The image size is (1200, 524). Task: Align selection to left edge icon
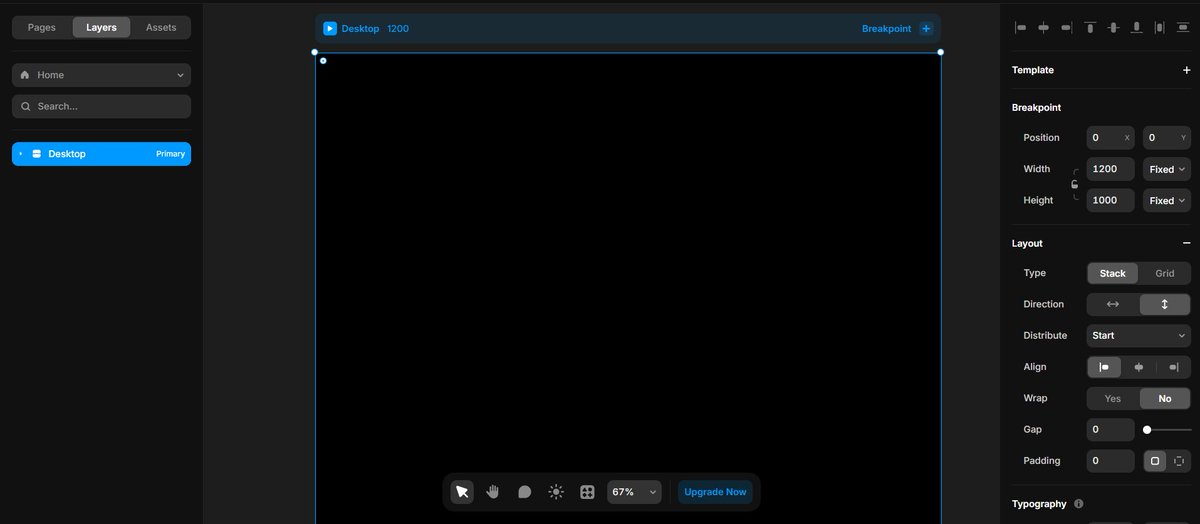[1021, 28]
